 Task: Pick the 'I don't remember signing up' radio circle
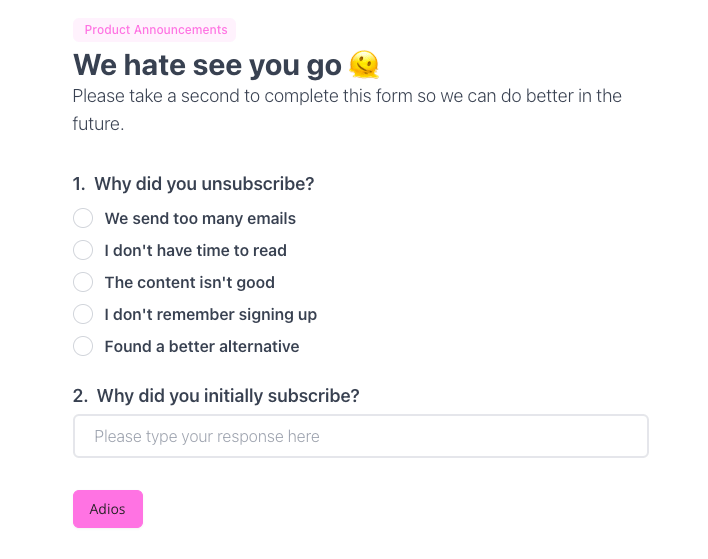[x=83, y=314]
